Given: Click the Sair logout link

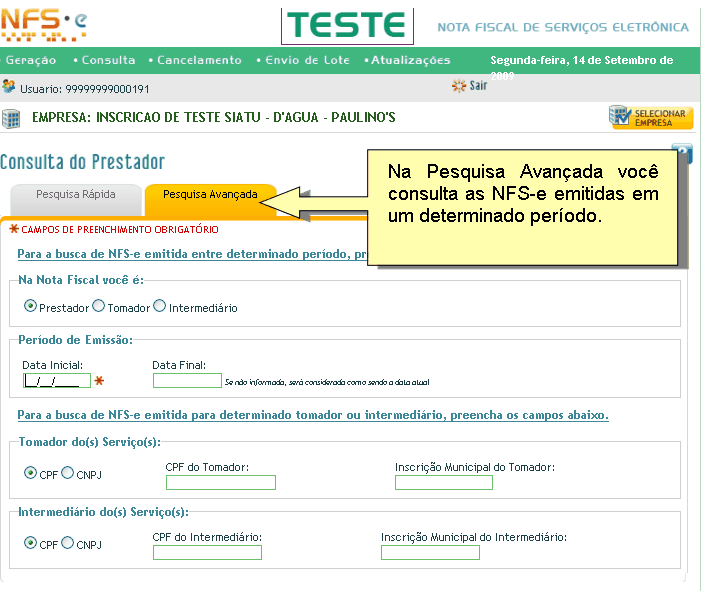Looking at the screenshot, I should click(478, 86).
